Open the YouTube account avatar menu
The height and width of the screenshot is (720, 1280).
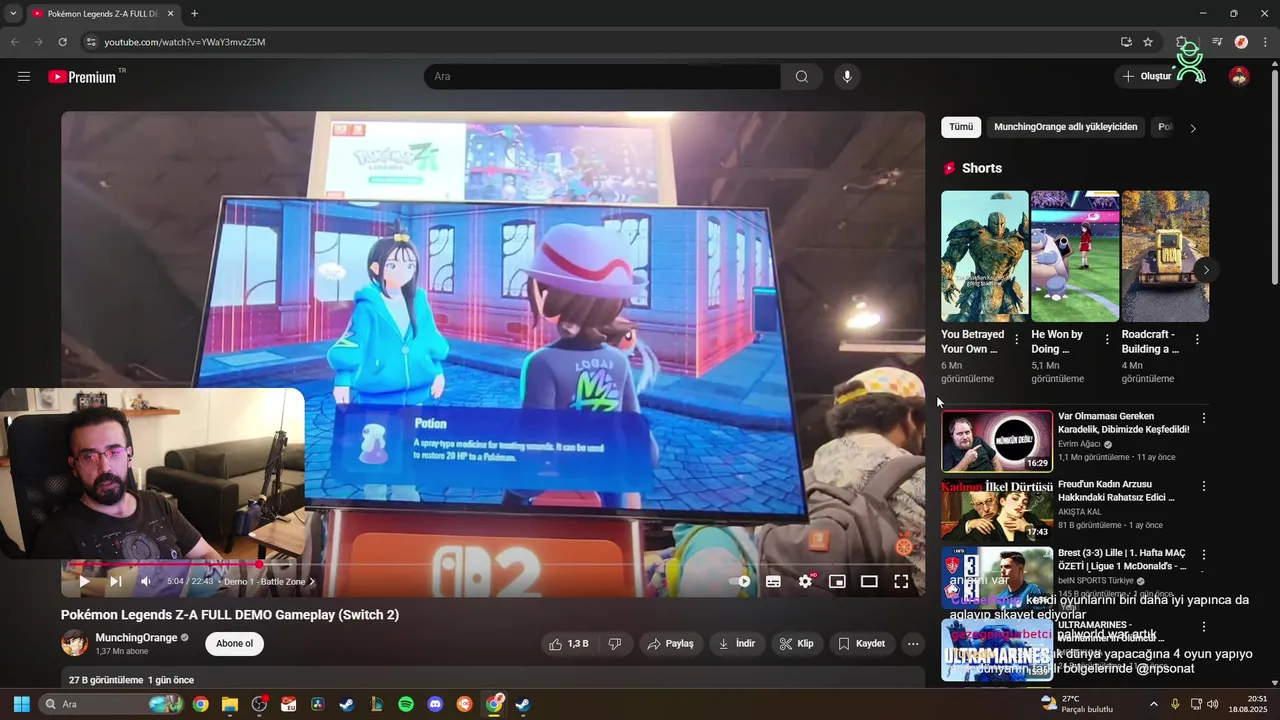coord(1239,76)
